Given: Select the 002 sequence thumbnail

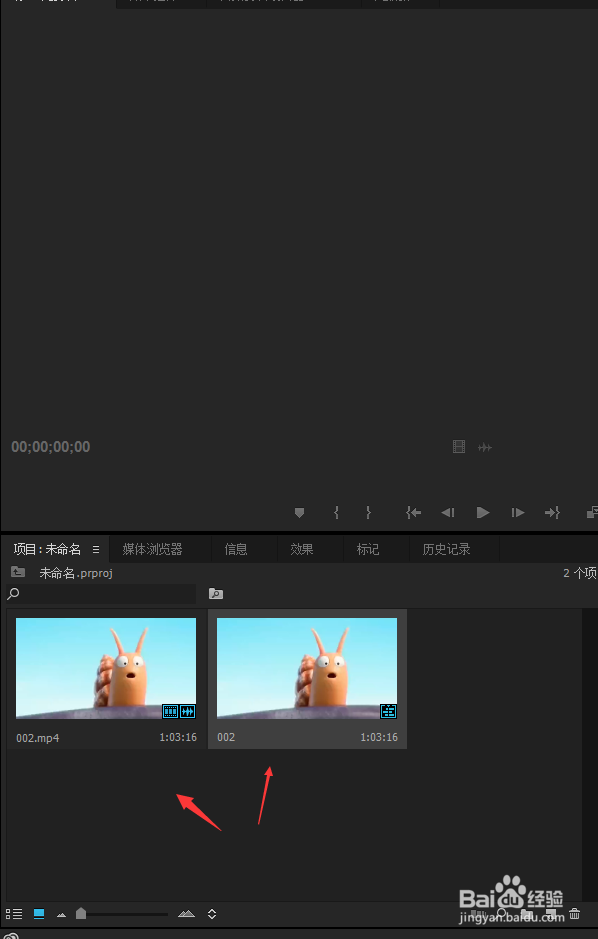Looking at the screenshot, I should [x=306, y=668].
